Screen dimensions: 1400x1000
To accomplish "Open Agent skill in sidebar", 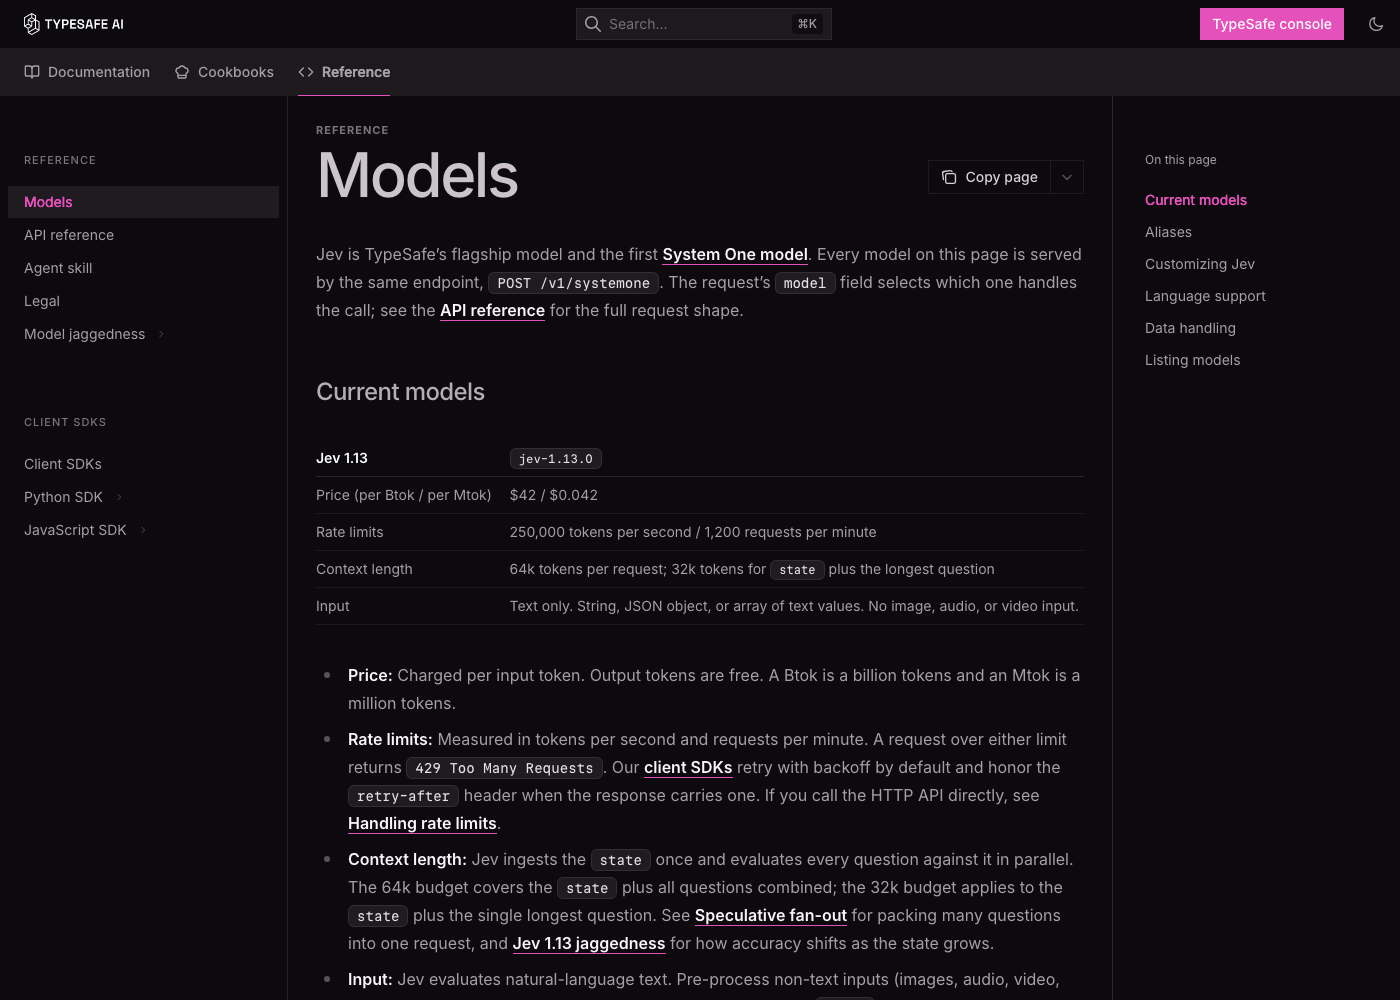I will (58, 268).
